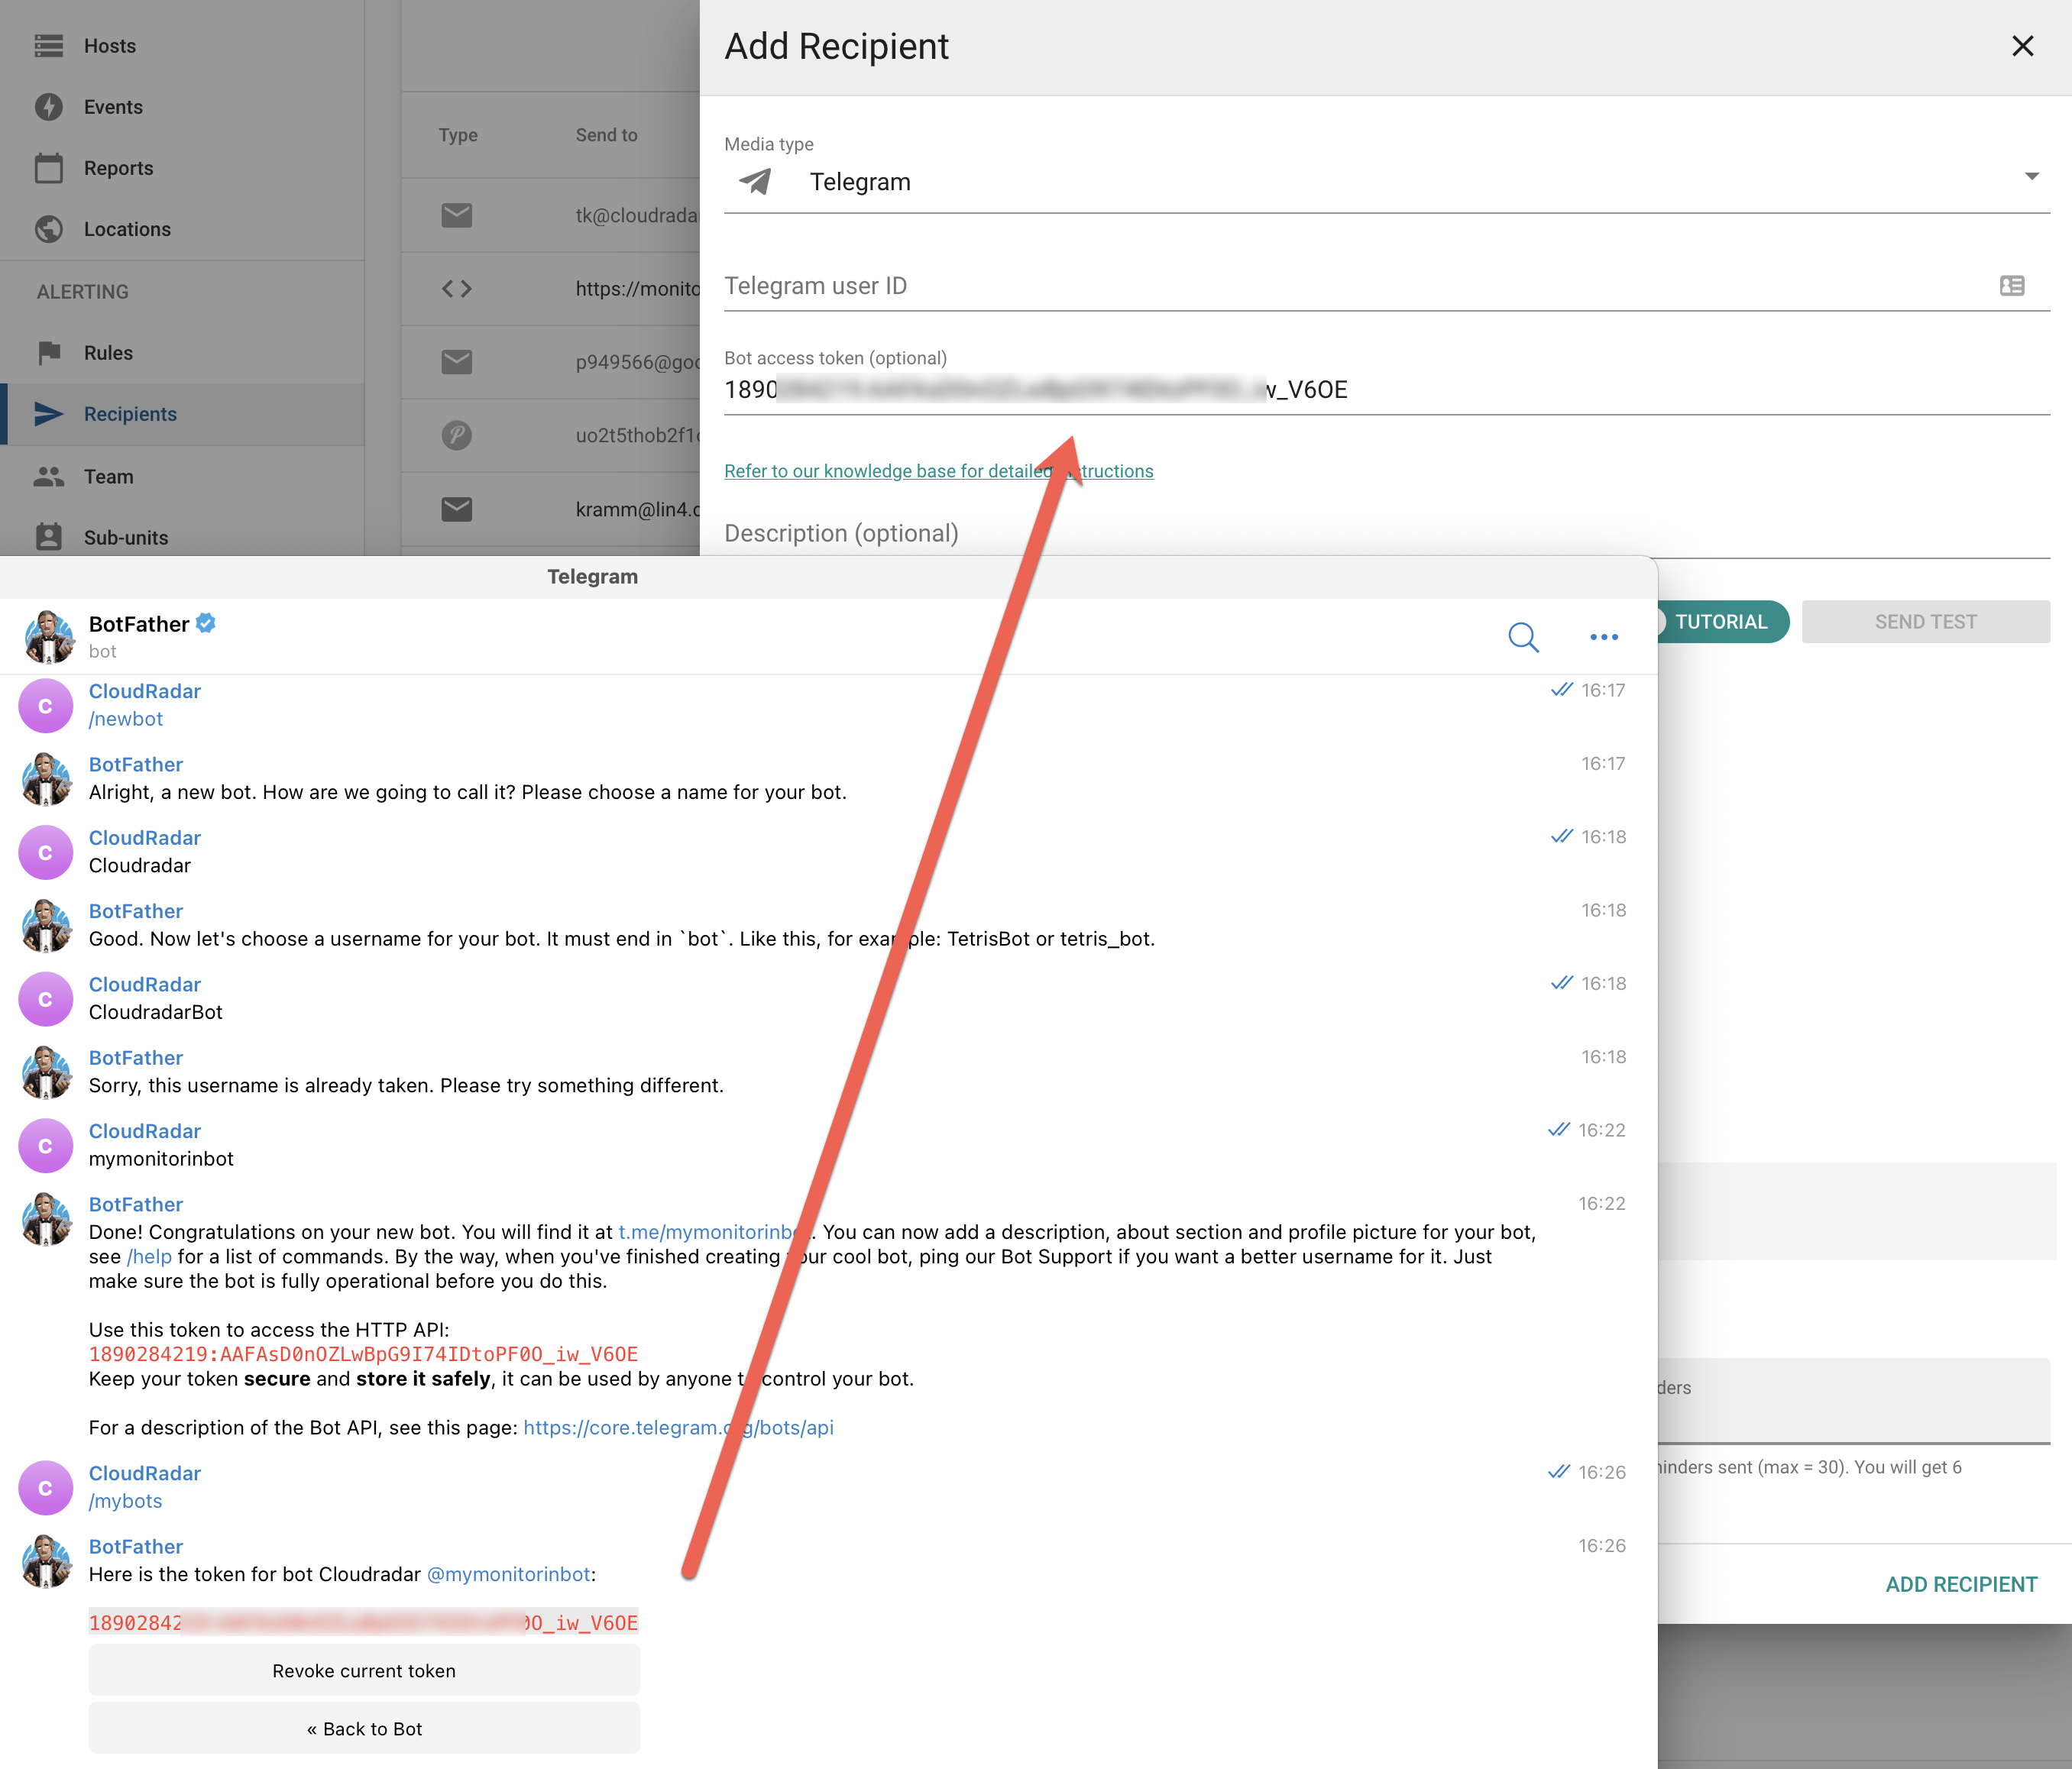
Task: Open the Hosts sidebar item
Action: click(x=109, y=46)
